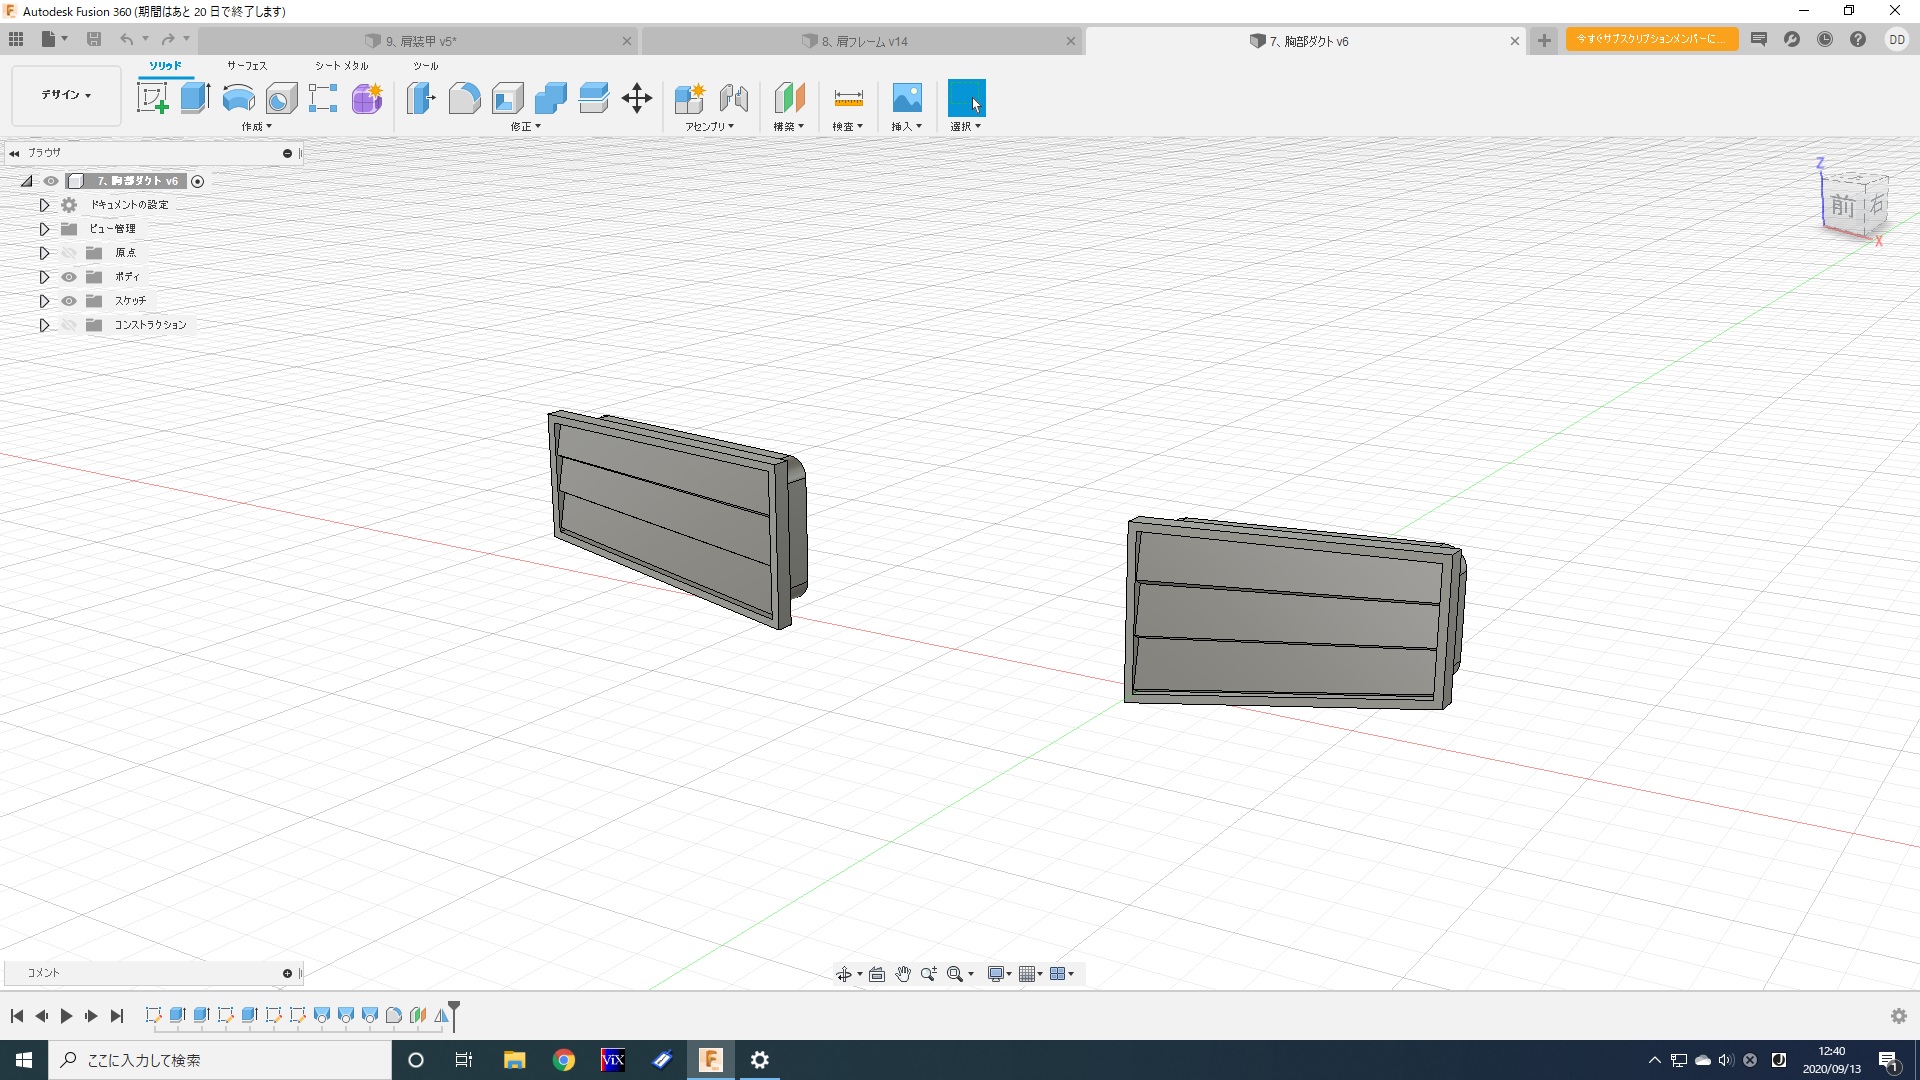
Task: Select the Revolve tool icon
Action: tap(238, 98)
